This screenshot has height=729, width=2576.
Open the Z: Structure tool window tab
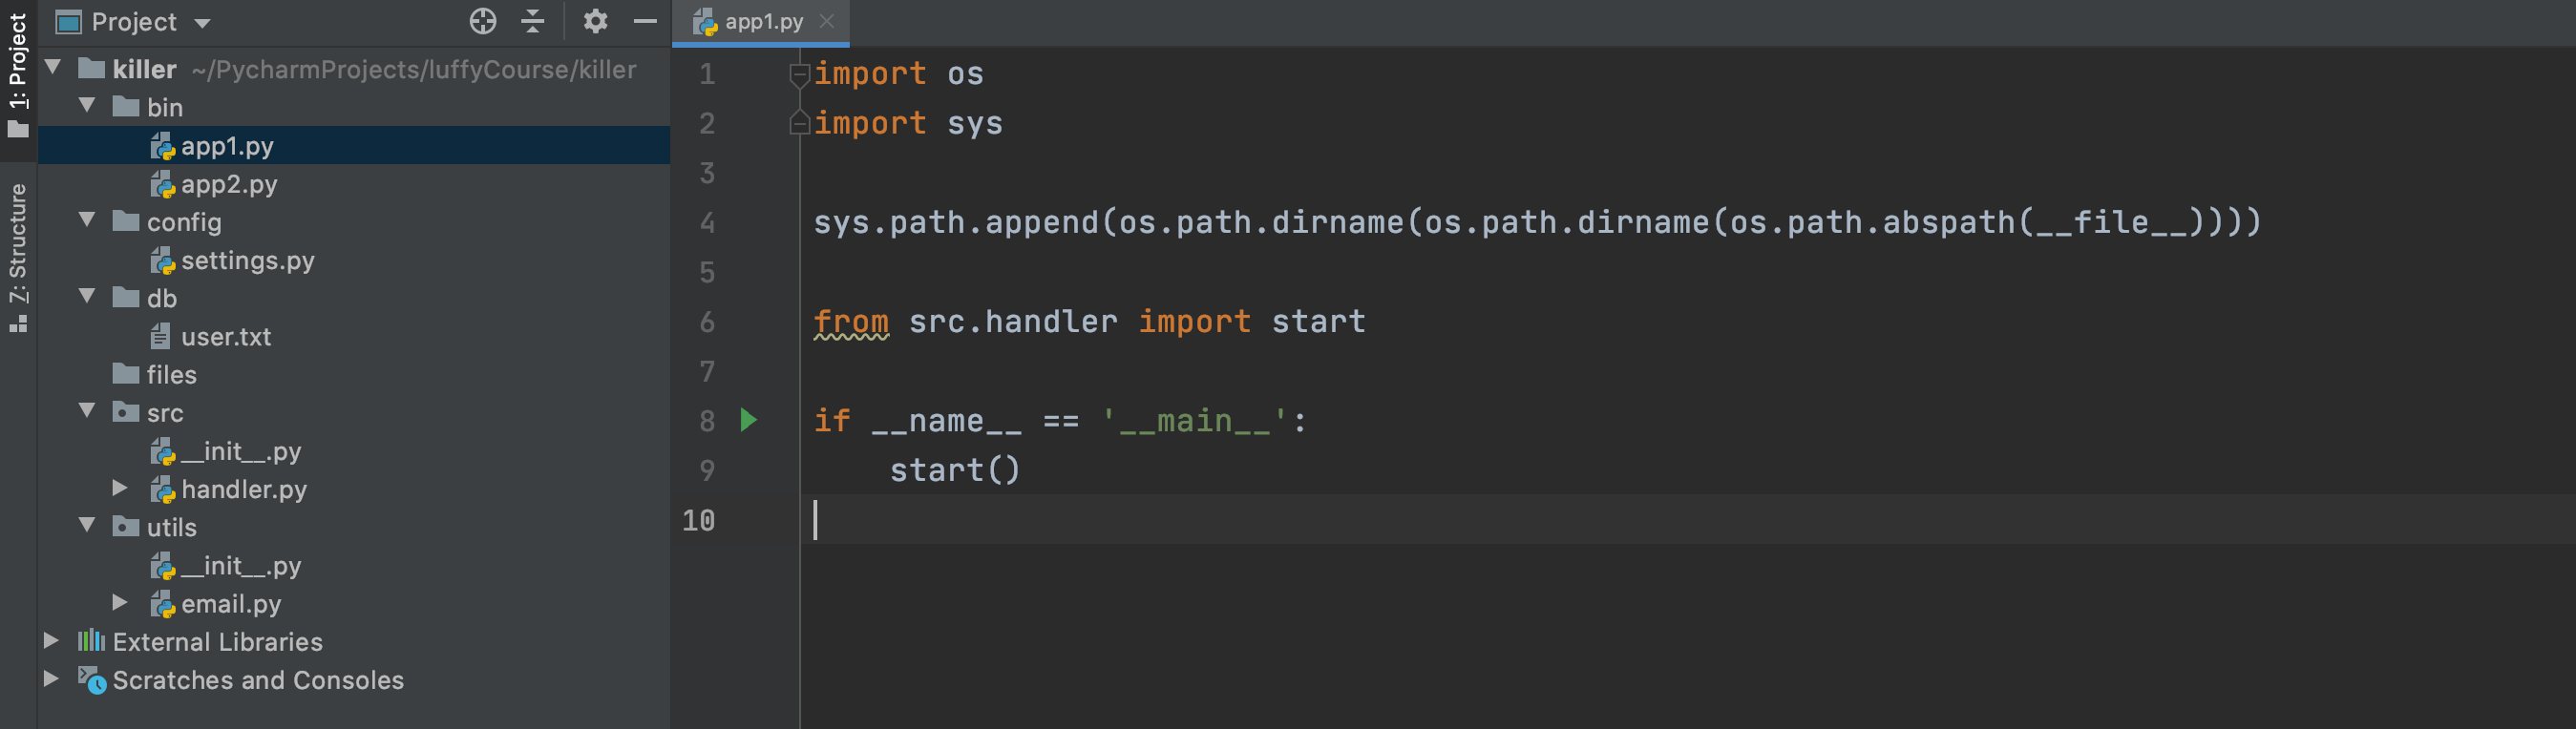[x=18, y=256]
